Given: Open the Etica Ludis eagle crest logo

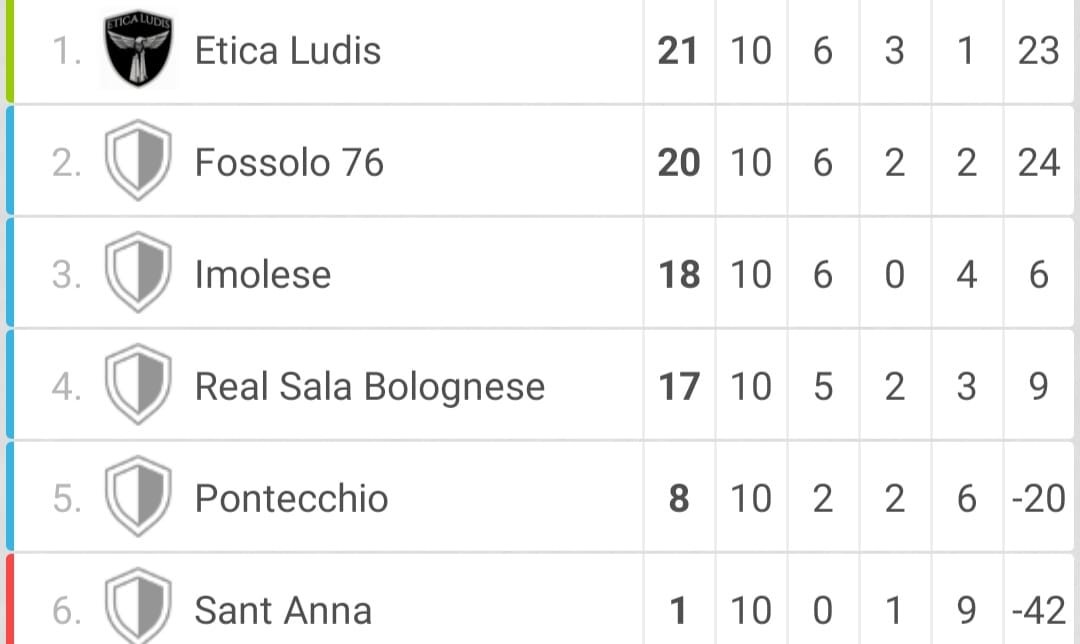Looking at the screenshot, I should [x=138, y=48].
